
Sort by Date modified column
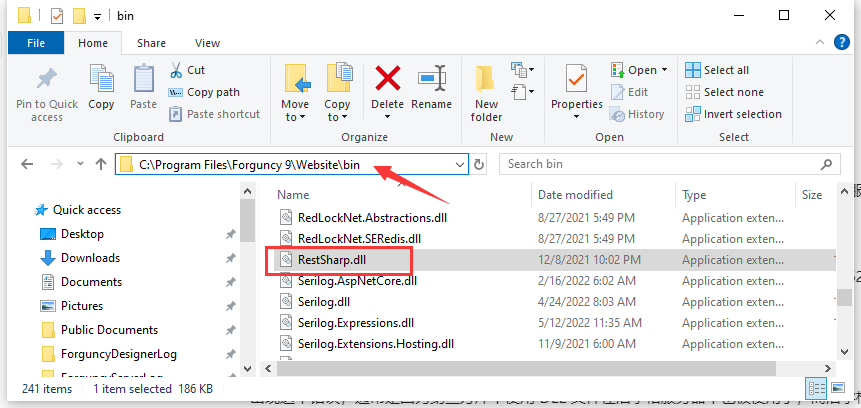point(575,195)
